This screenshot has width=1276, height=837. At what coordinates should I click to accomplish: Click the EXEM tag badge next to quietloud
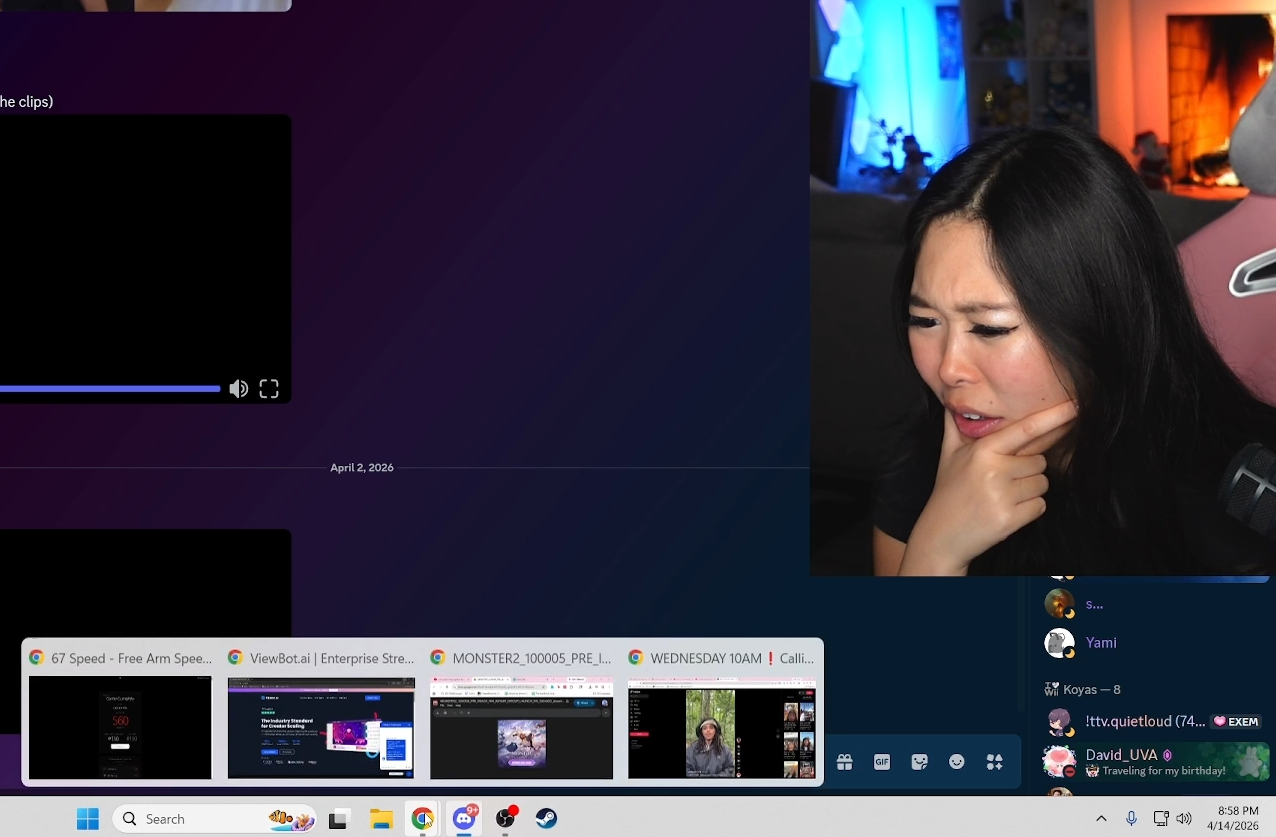click(x=1236, y=721)
